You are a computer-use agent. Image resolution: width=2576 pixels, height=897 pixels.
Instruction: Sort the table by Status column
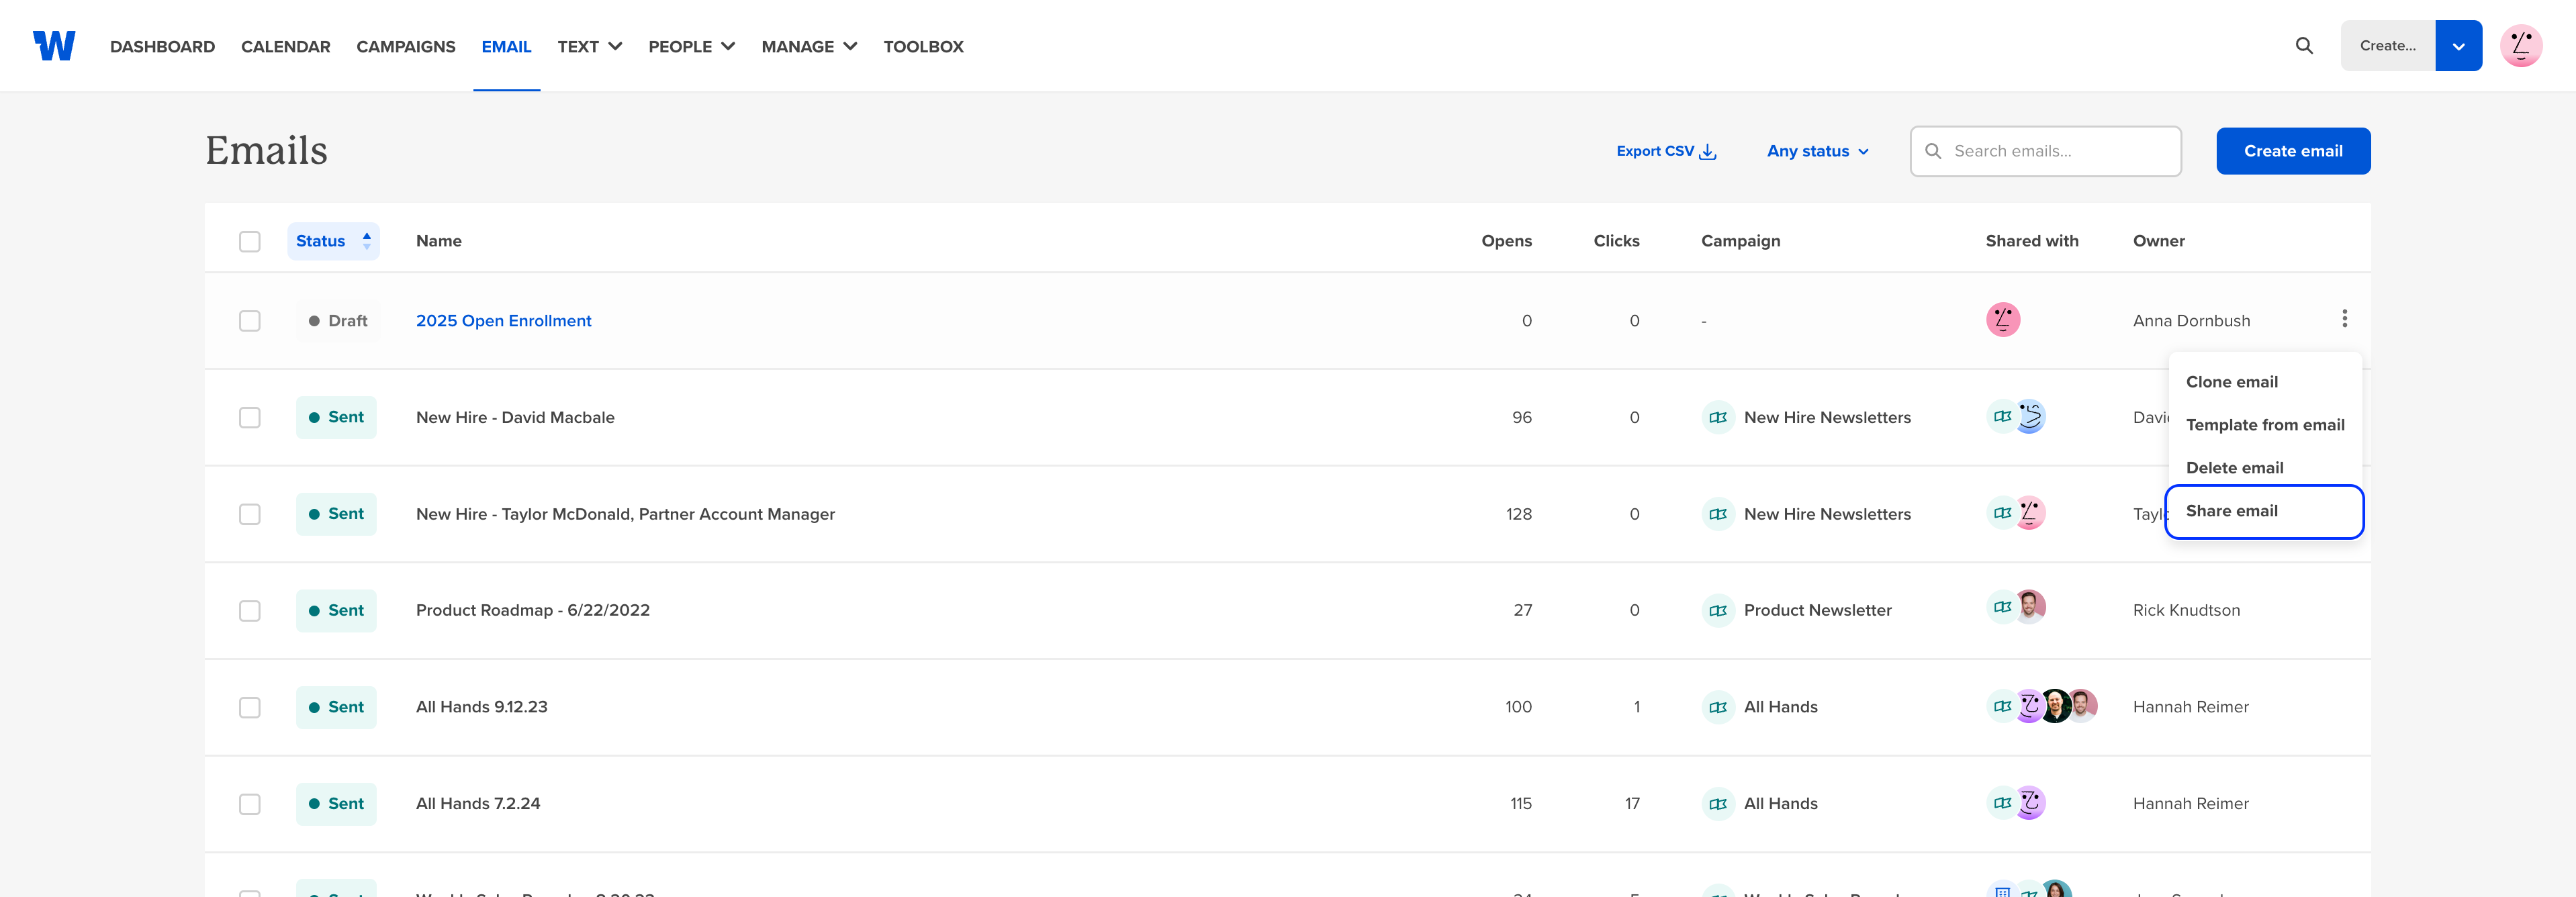tap(333, 241)
